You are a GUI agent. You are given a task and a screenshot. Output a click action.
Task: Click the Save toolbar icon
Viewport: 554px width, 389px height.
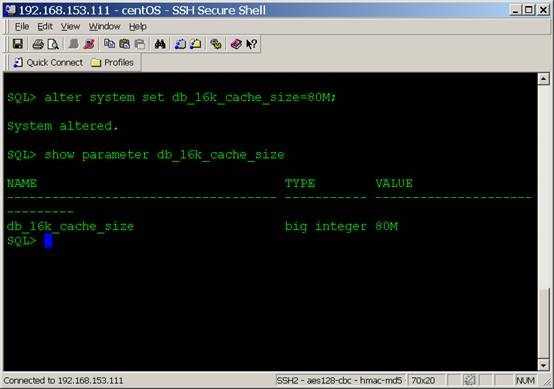(x=18, y=44)
